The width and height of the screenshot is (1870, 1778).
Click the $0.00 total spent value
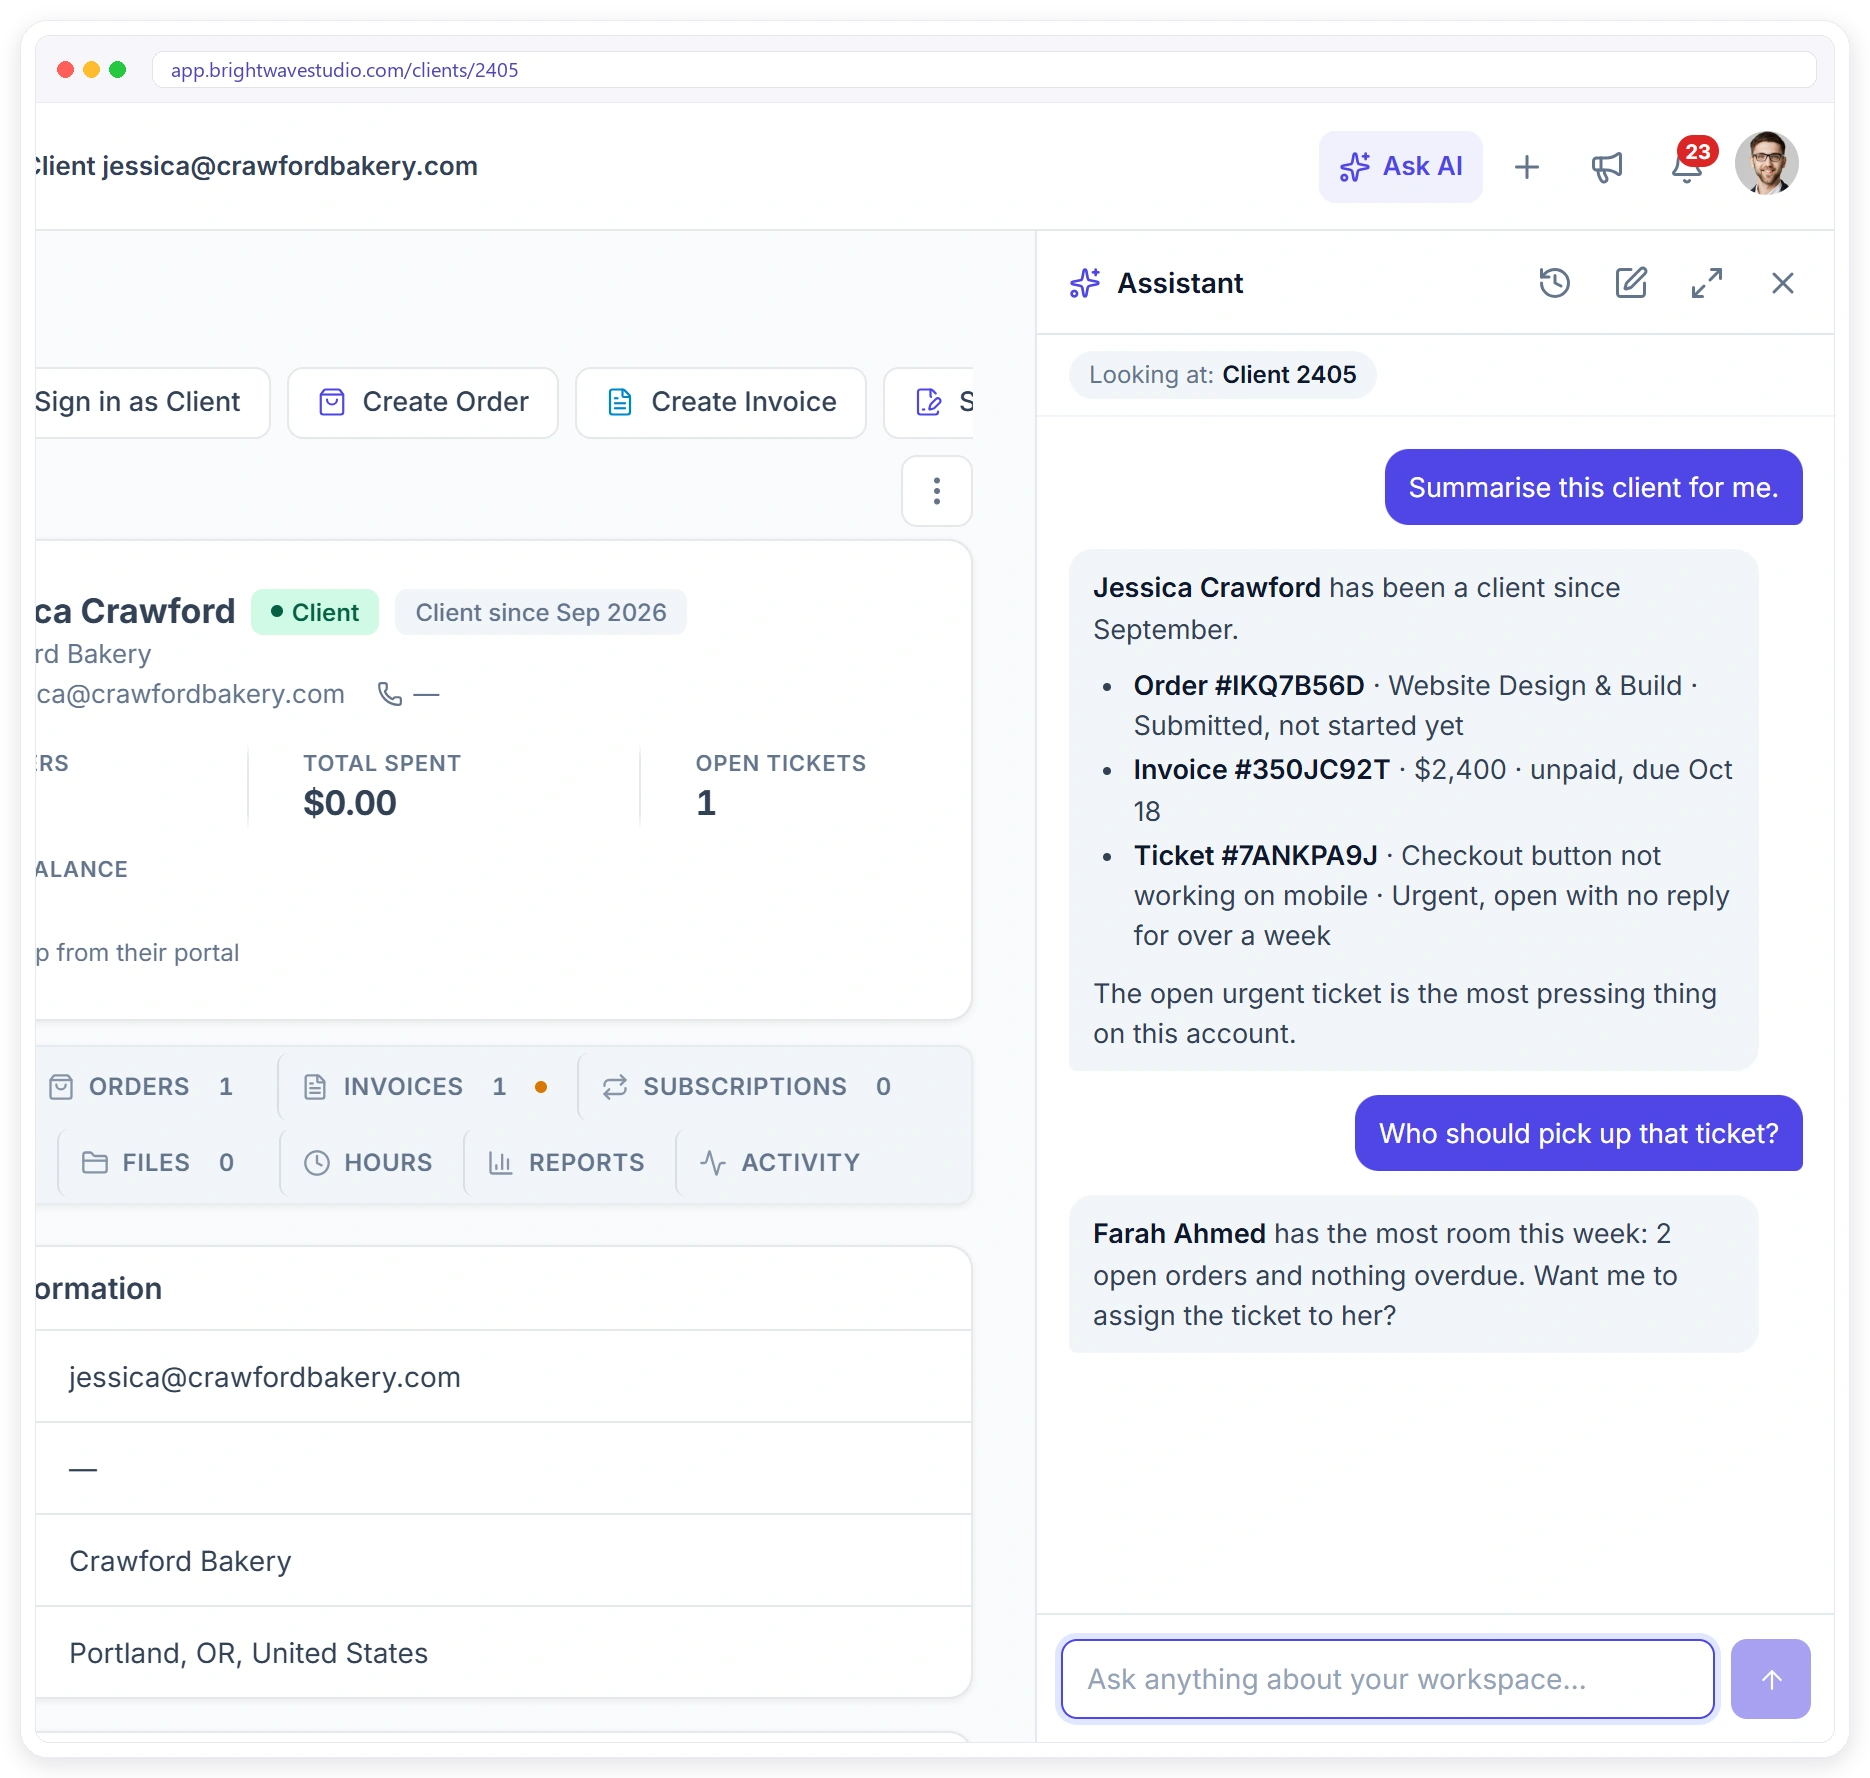350,803
